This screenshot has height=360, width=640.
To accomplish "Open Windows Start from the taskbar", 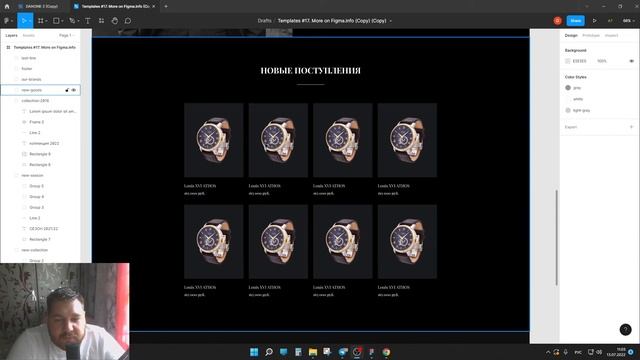I will (254, 352).
